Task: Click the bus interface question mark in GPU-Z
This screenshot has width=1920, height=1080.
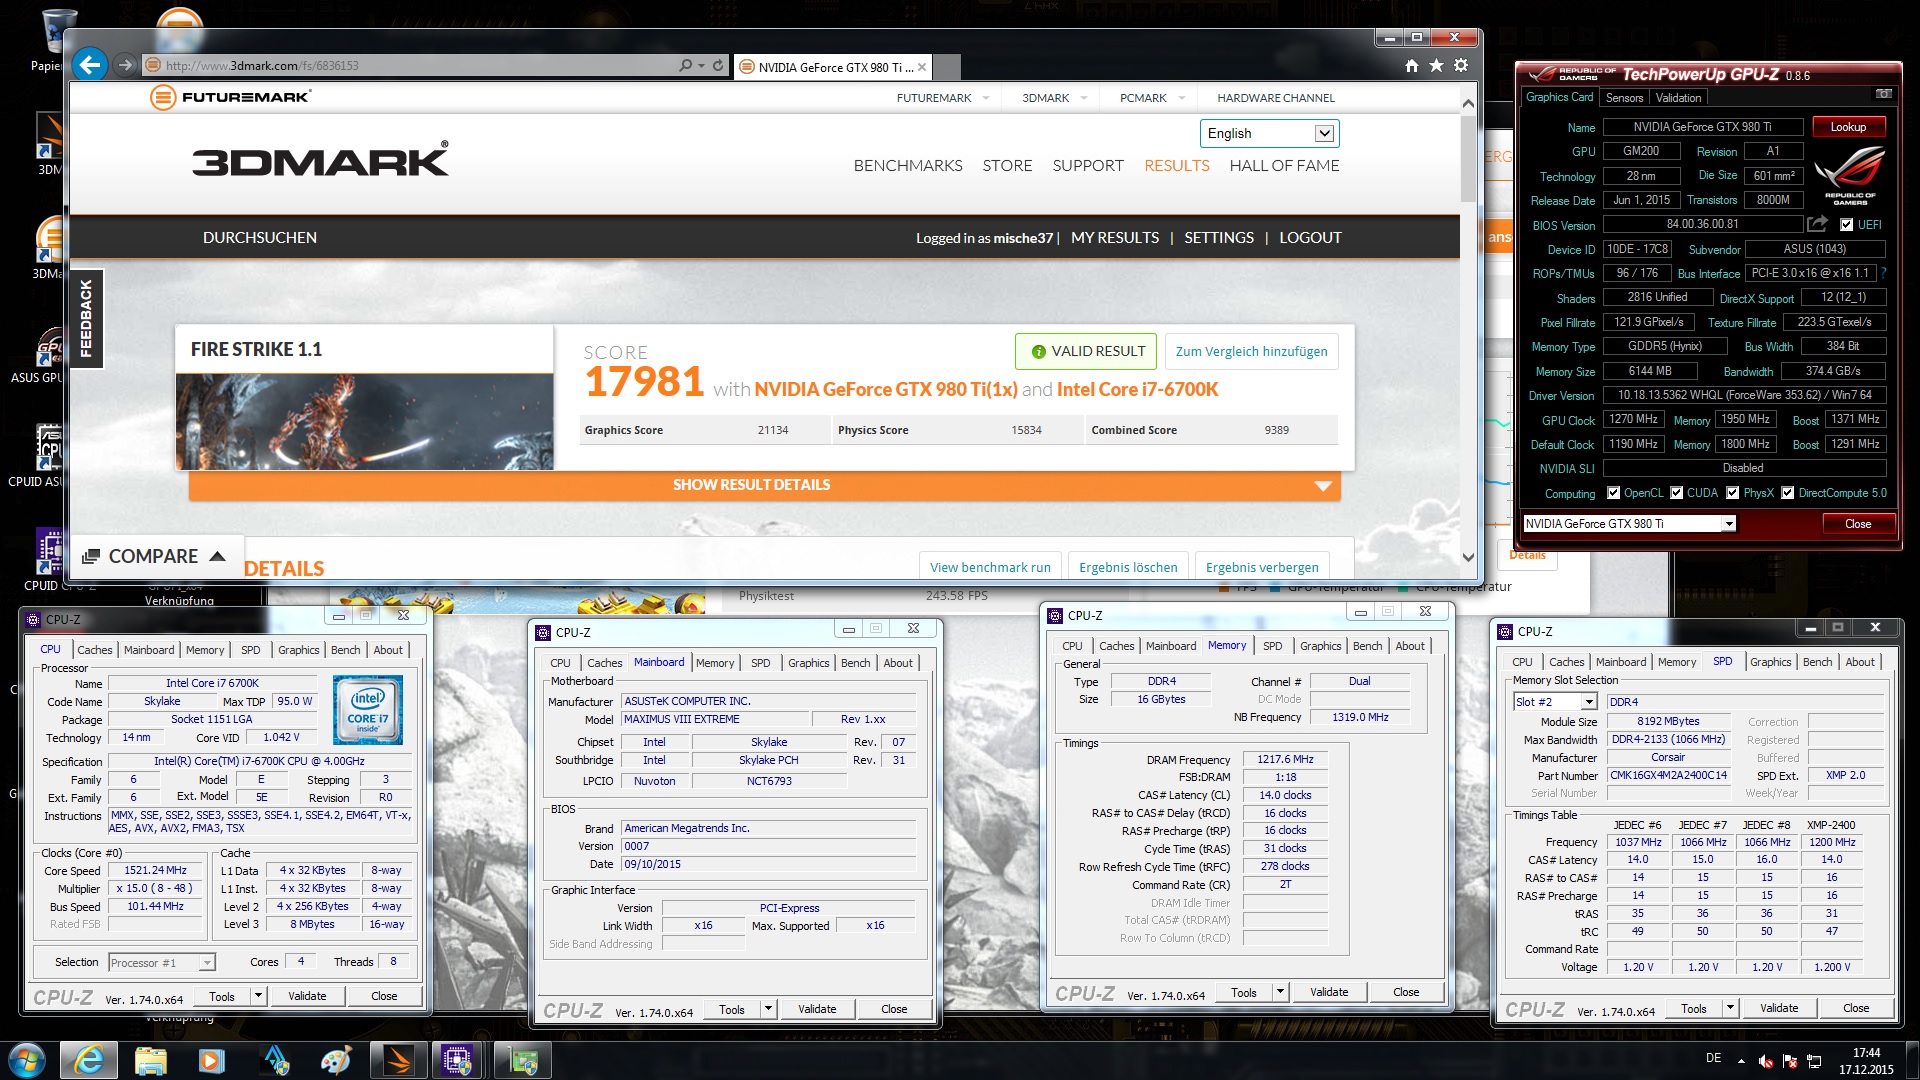Action: 1883,273
